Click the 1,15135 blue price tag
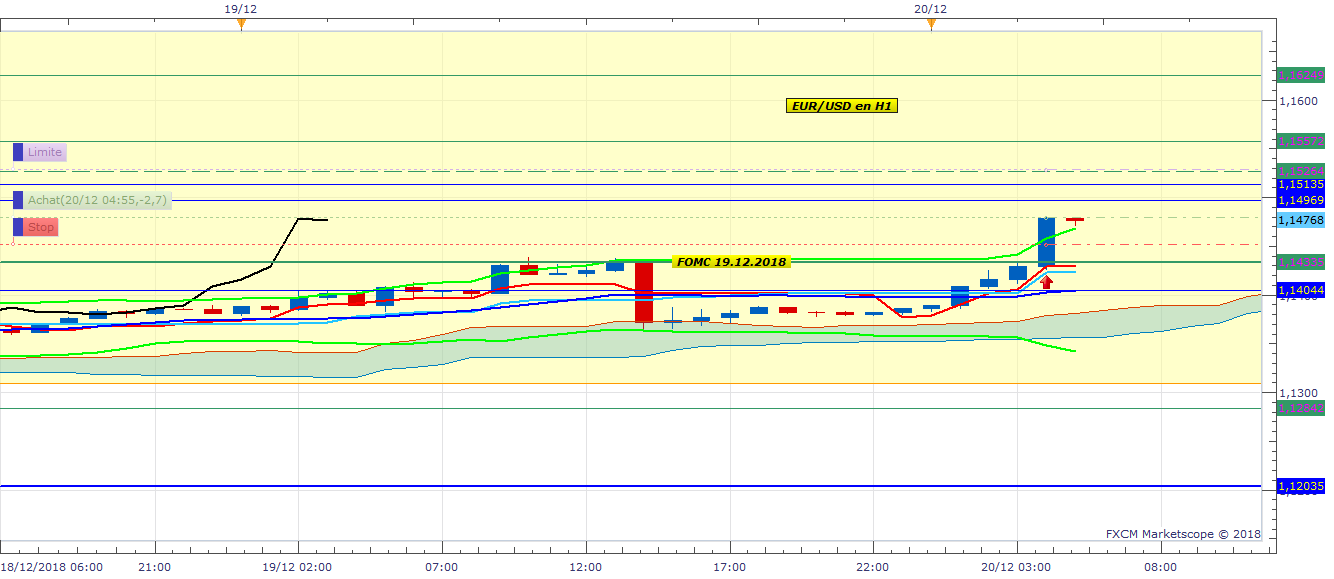 click(1301, 184)
